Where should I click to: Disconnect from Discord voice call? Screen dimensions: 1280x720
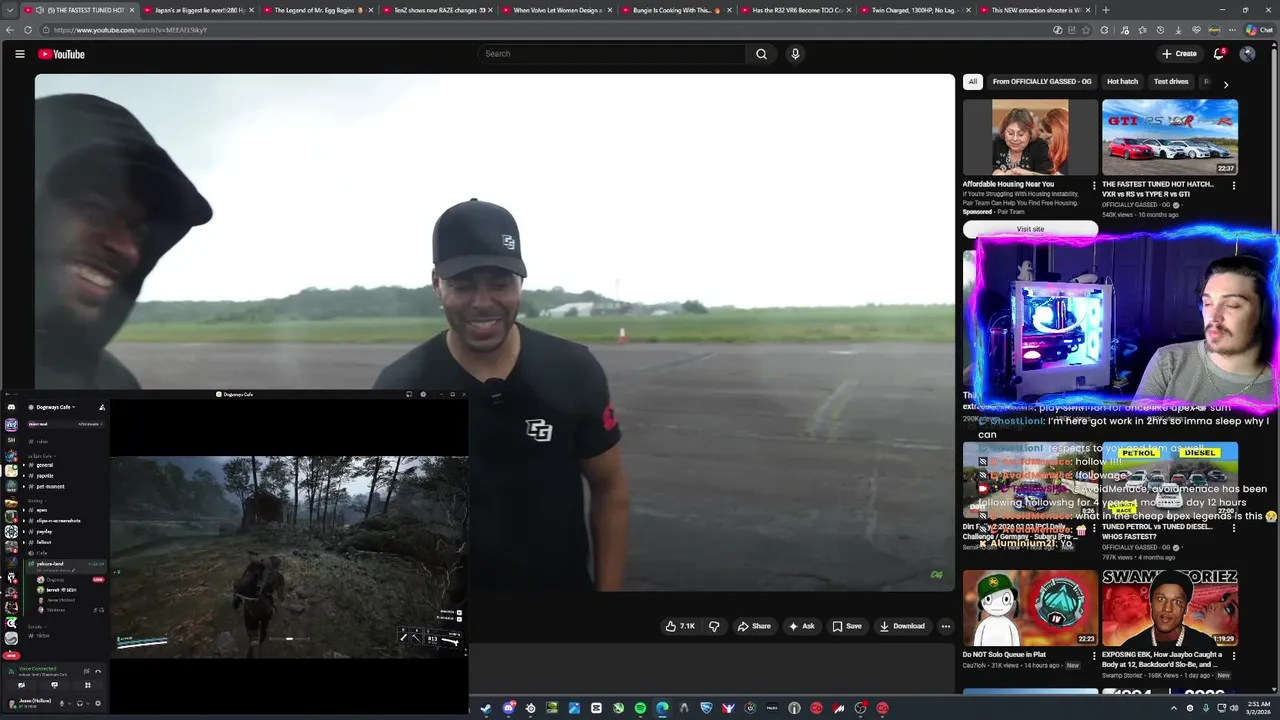[97, 671]
